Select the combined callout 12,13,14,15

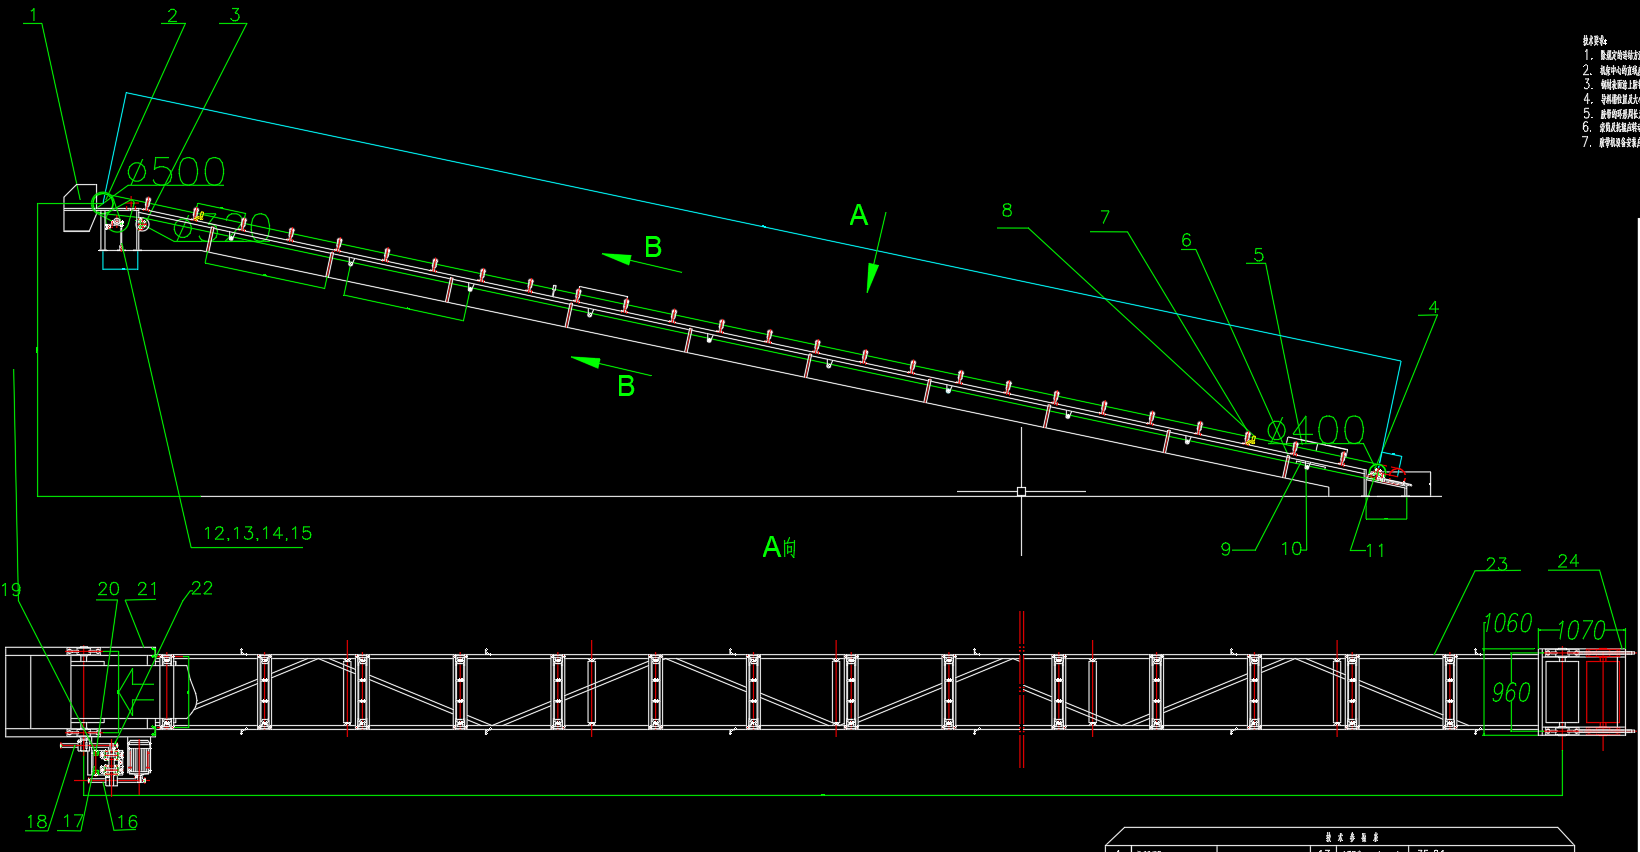click(x=258, y=534)
